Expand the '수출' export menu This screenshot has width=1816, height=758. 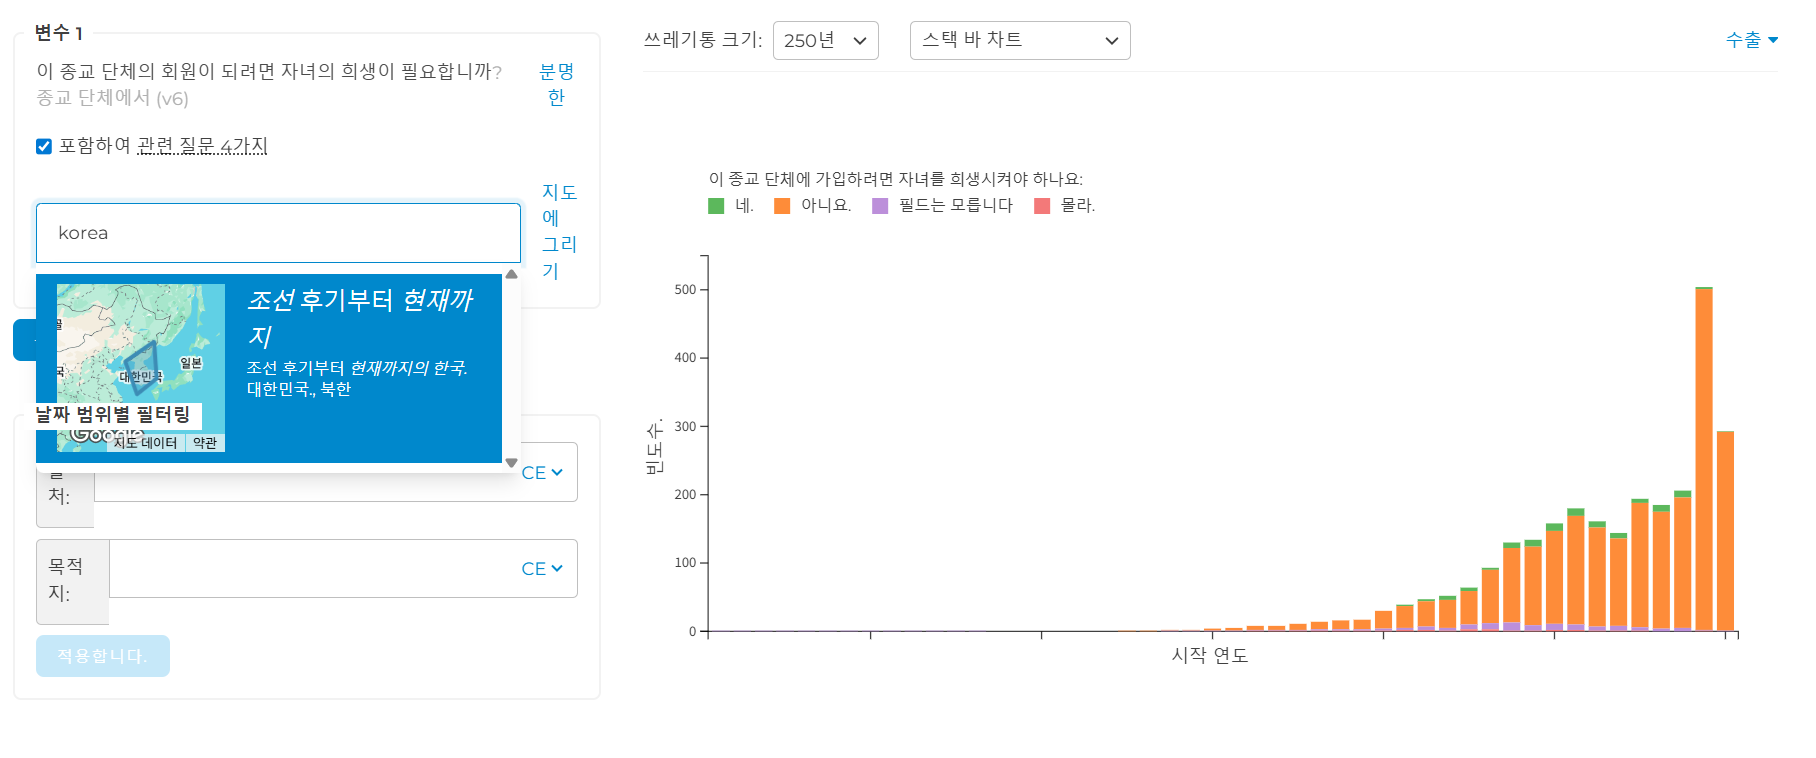1751,40
